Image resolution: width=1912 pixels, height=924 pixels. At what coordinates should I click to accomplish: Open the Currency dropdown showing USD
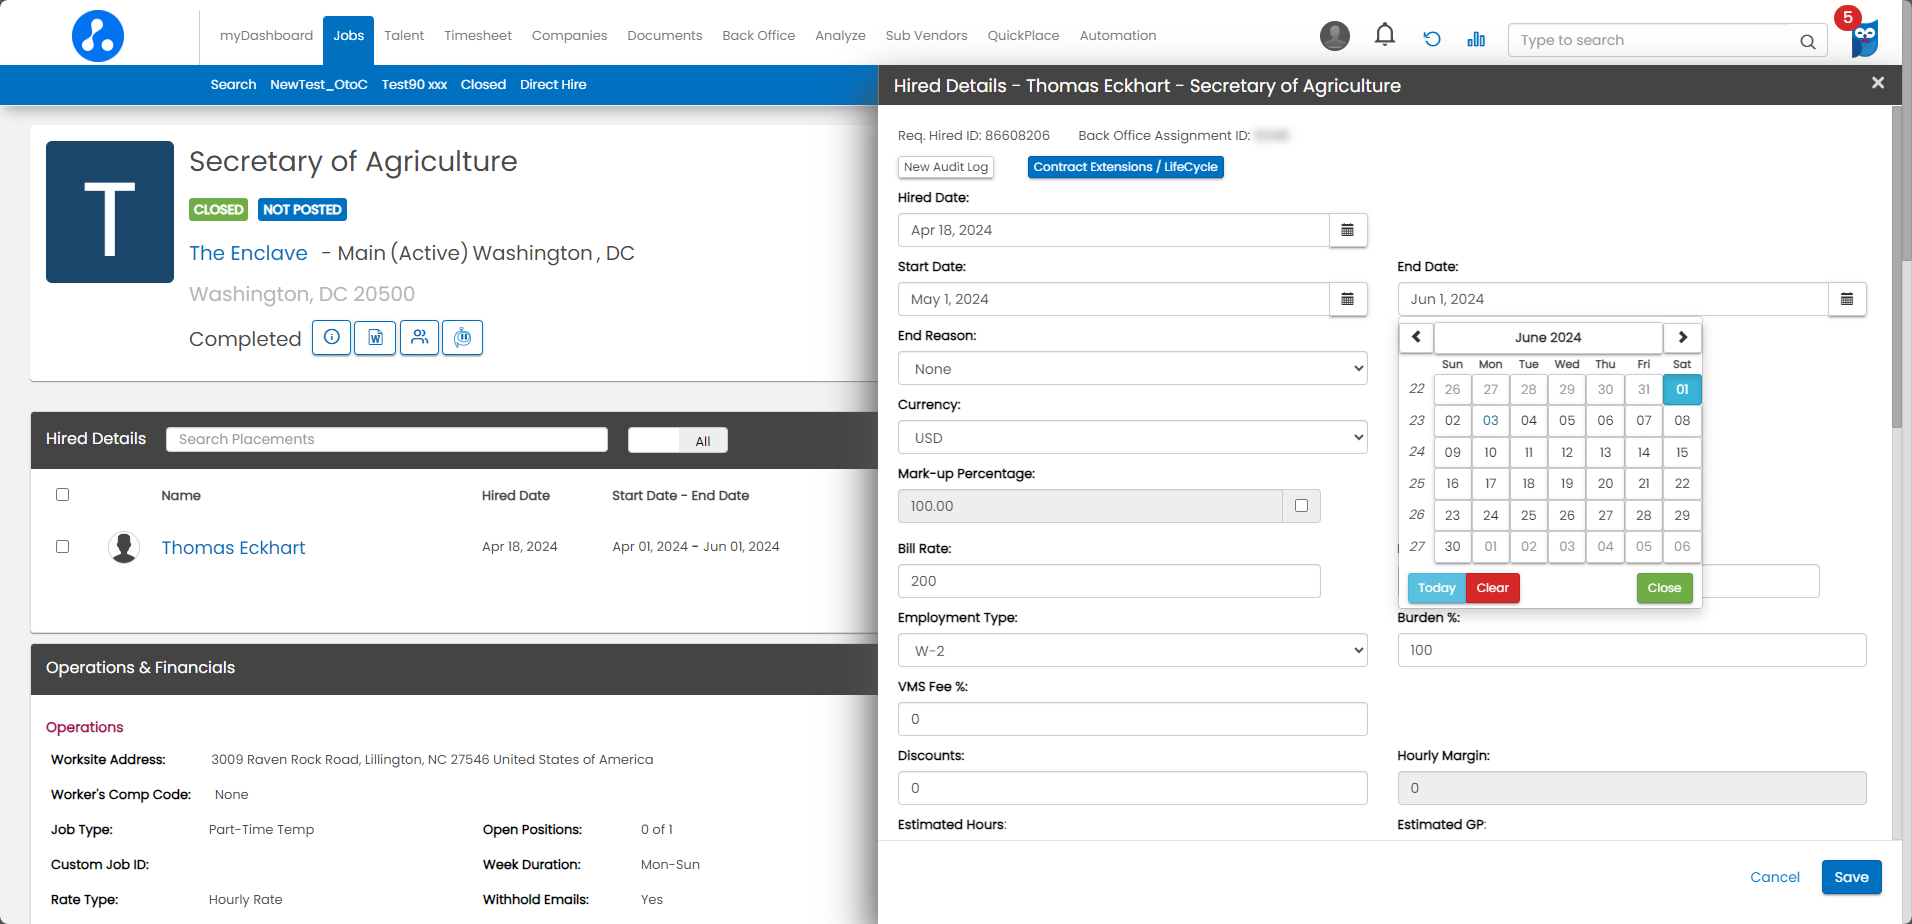coord(1132,438)
